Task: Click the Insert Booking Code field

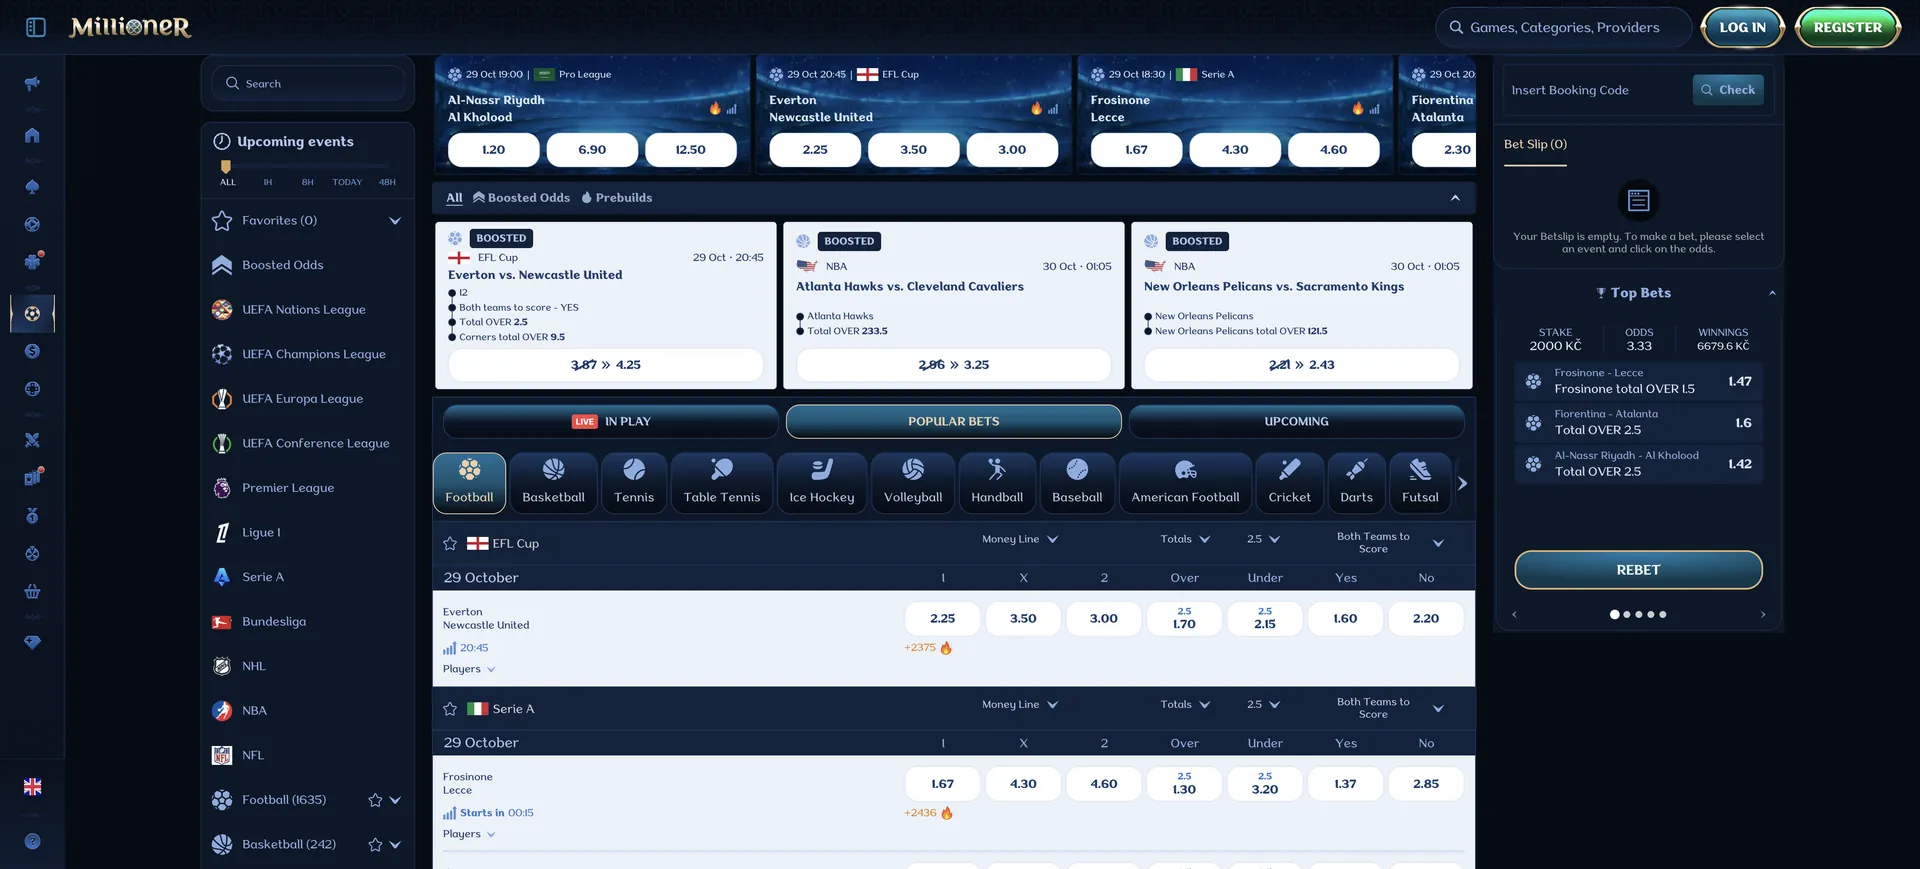Action: click(x=1596, y=90)
